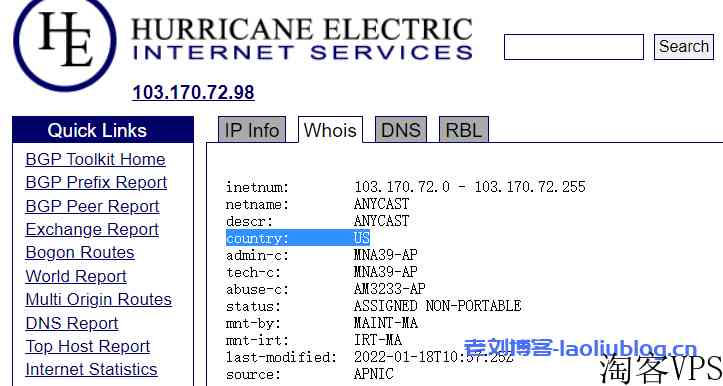This screenshot has width=723, height=386.
Task: Click the admin-c value MNA39-AP
Action: (385, 255)
